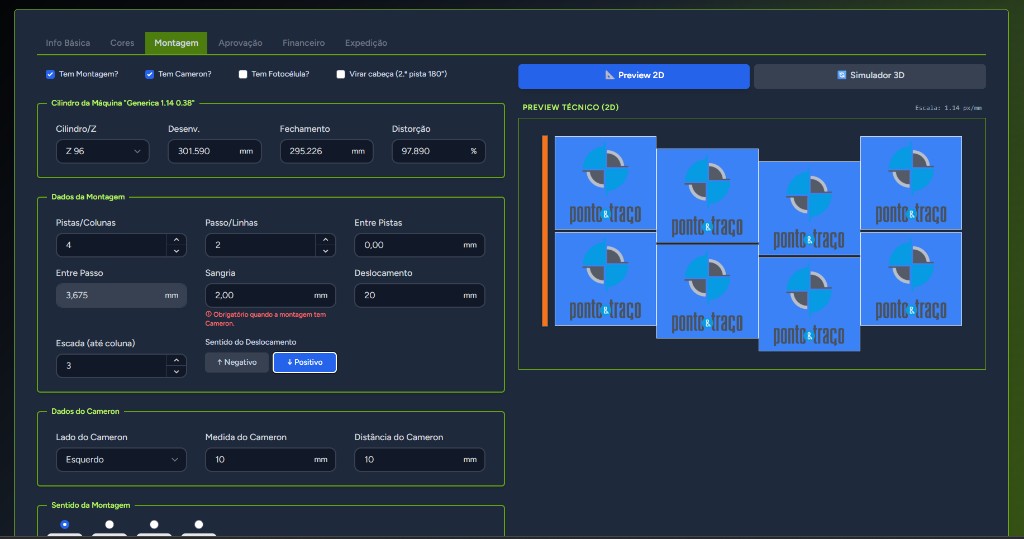This screenshot has height=539, width=1024.
Task: Increase Pistas/Colunas with the up arrow
Action: [176, 239]
